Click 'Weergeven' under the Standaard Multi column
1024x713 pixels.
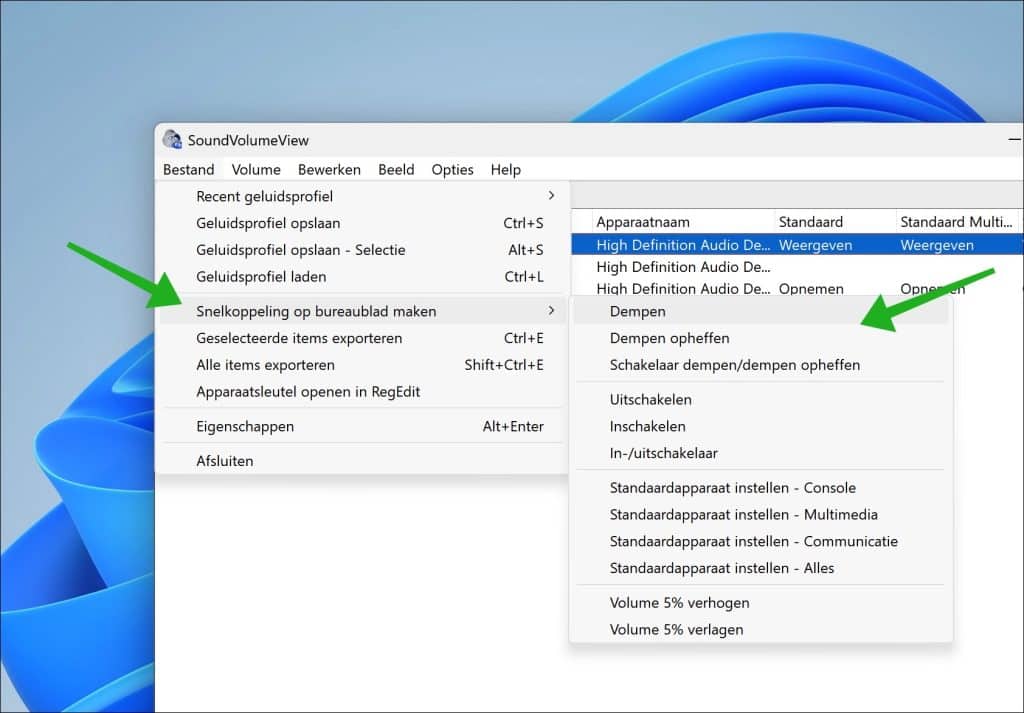(936, 246)
